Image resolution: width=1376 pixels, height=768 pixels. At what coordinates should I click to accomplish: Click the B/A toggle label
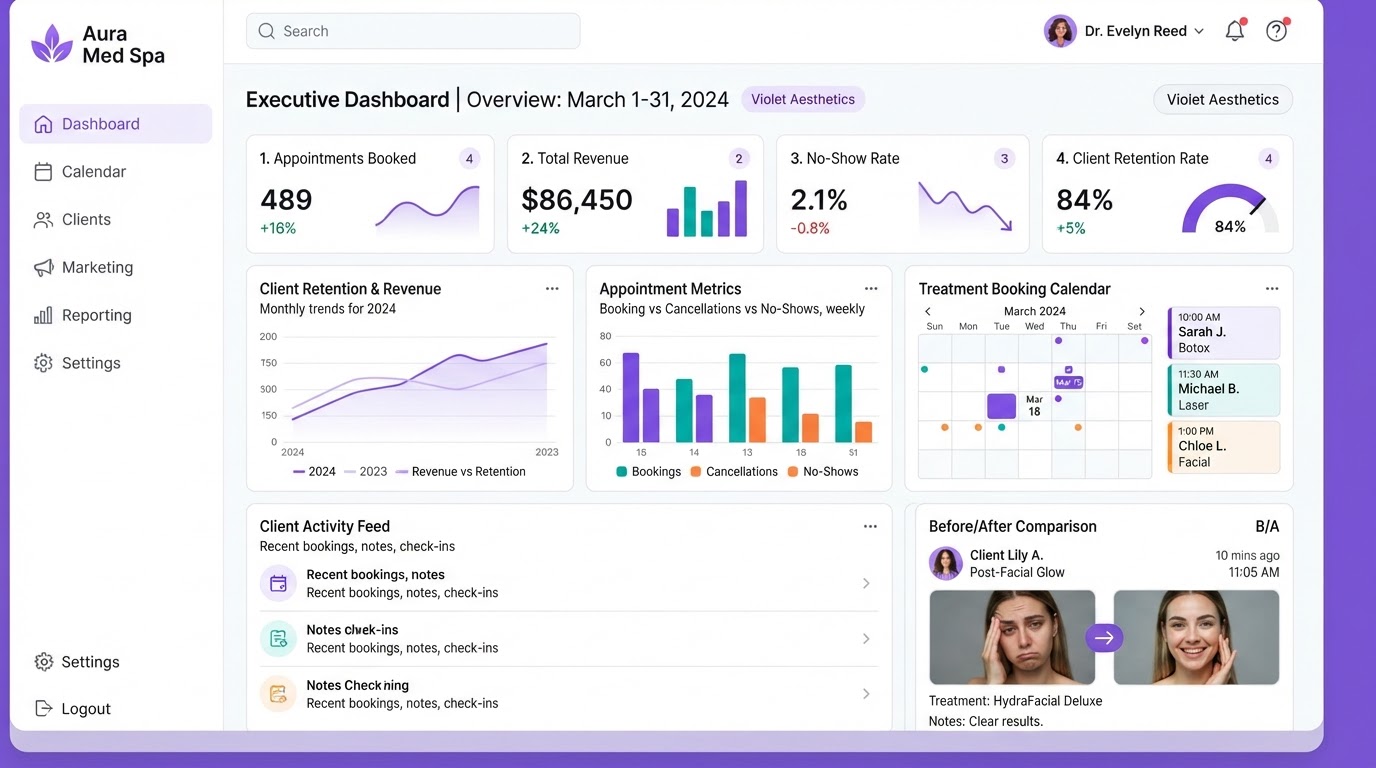tap(1267, 526)
